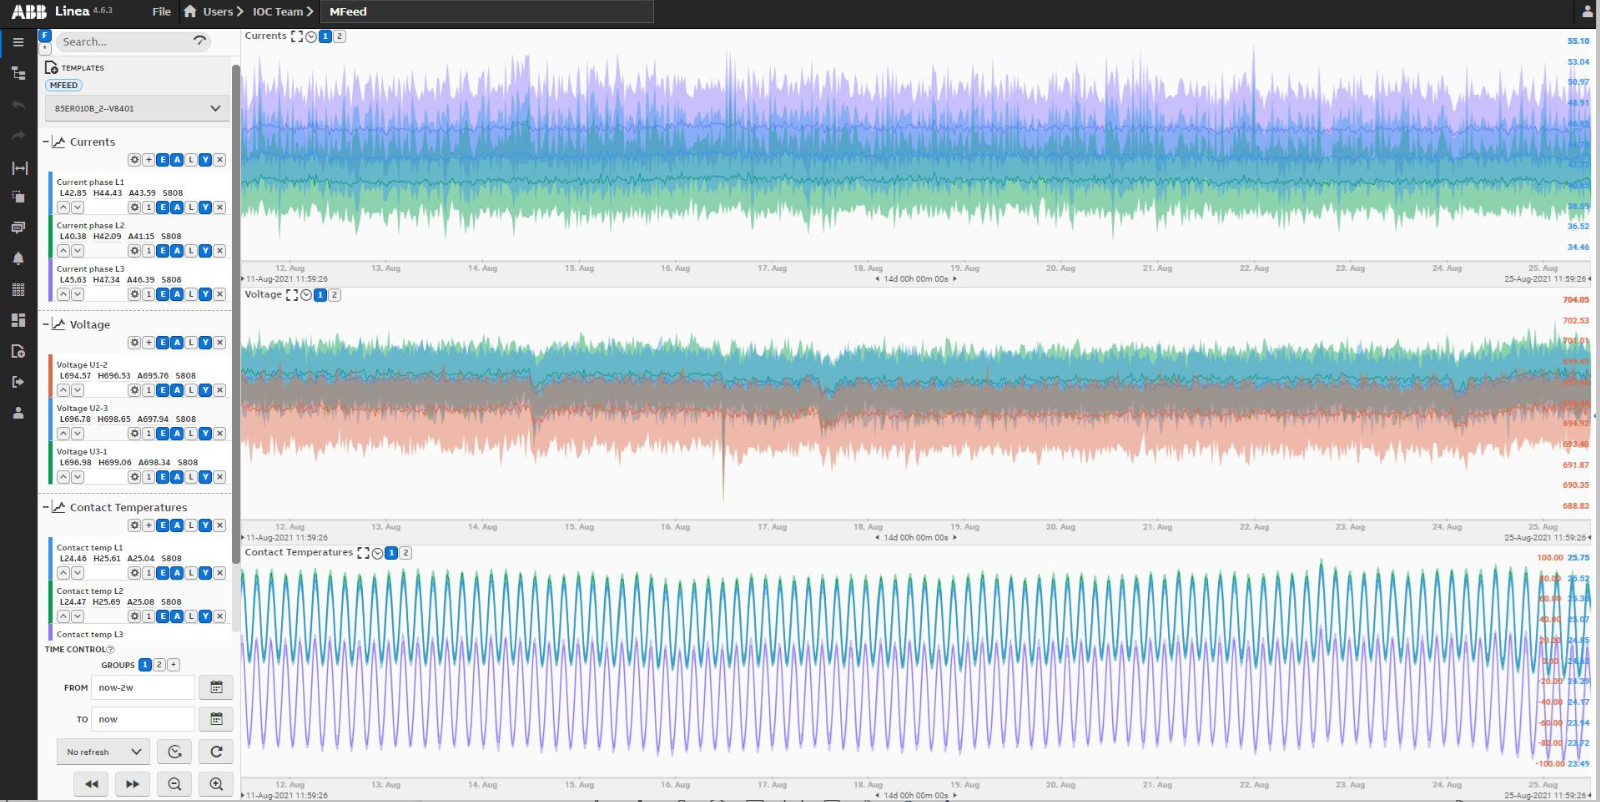Collapse the Currents signal group
This screenshot has height=802, width=1600.
coord(45,142)
